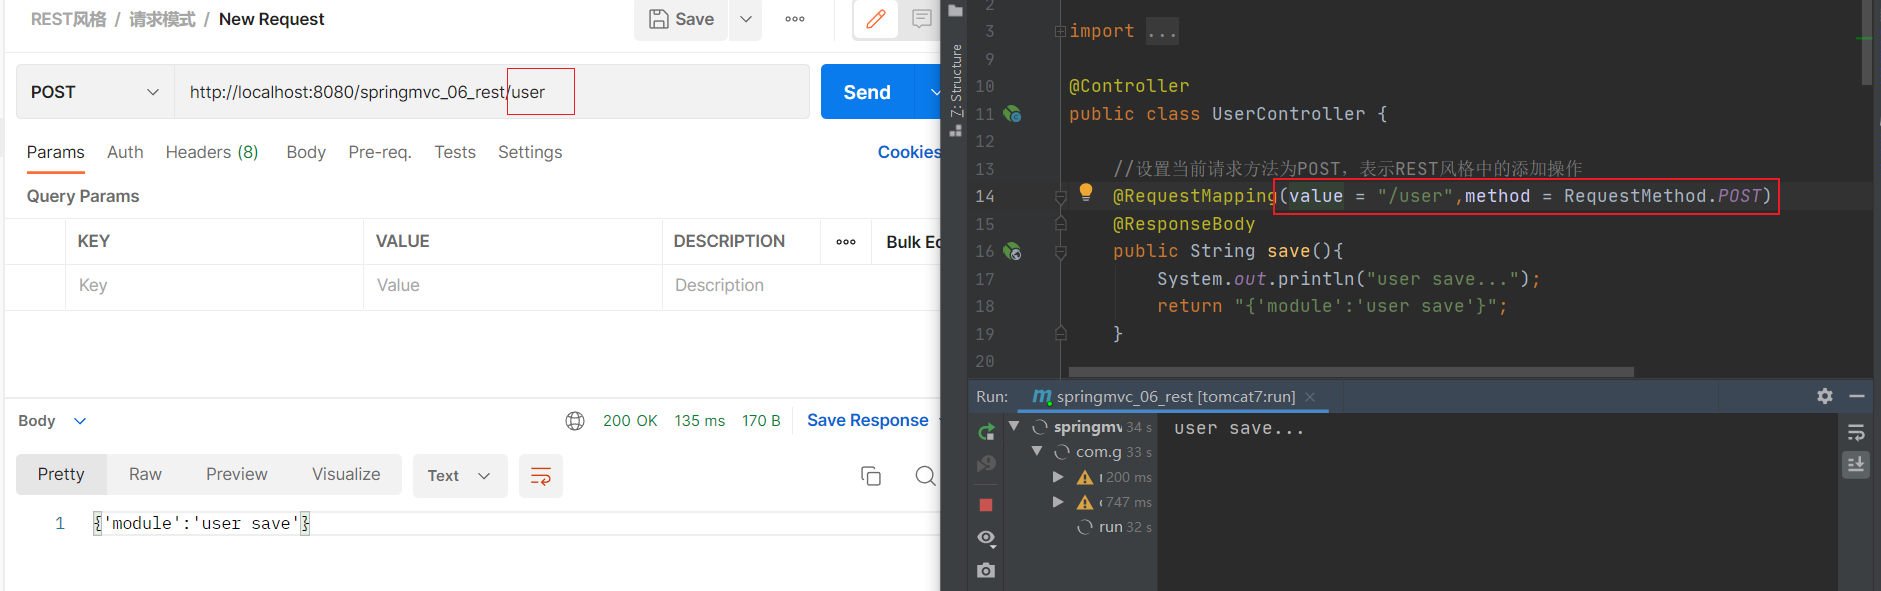
Task: Open the three-dot options next to Save
Action: point(795,19)
